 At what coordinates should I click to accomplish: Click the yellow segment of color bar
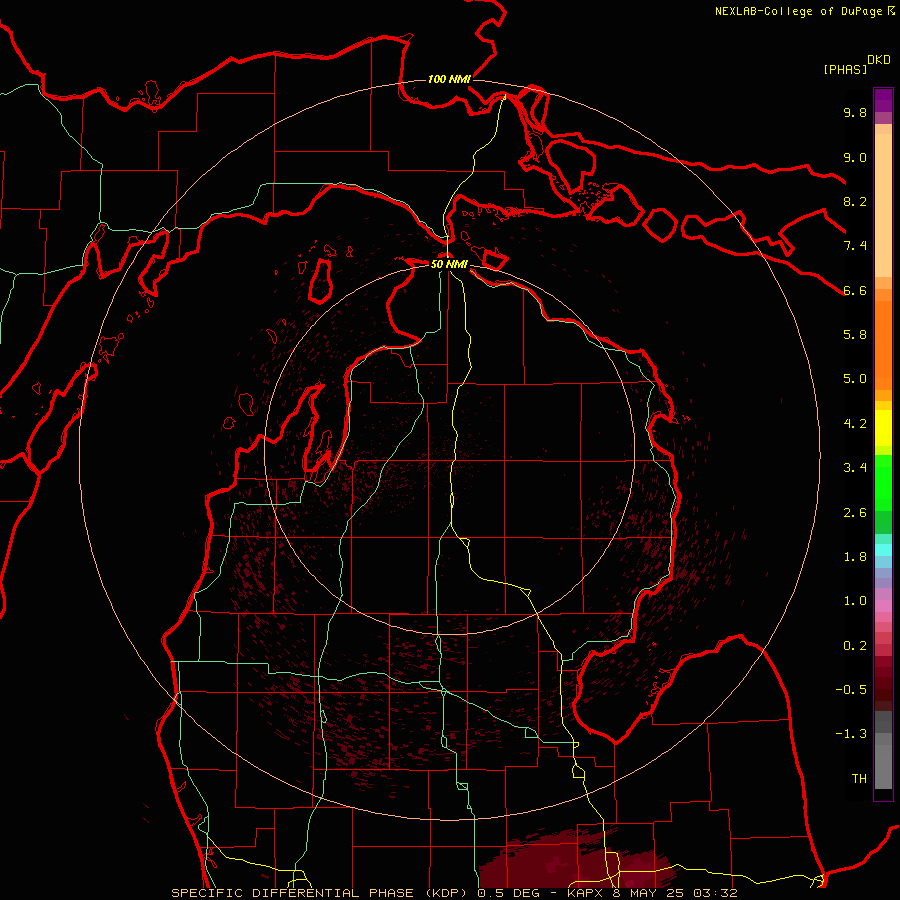(x=883, y=428)
